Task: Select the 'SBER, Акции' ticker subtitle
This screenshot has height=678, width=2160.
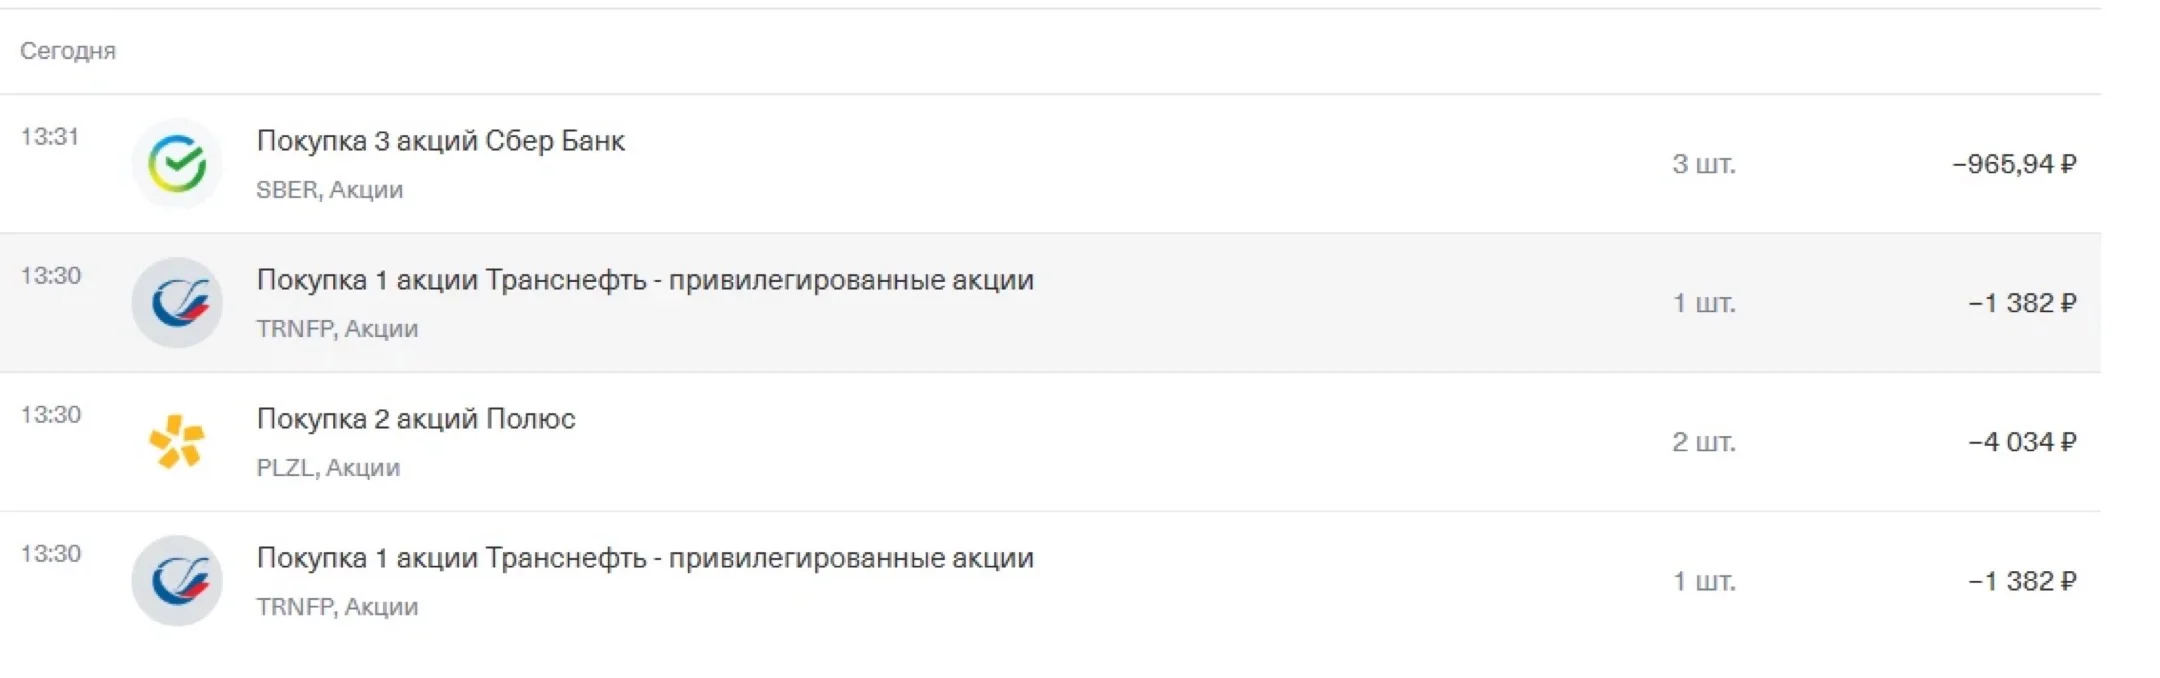Action: (x=330, y=190)
